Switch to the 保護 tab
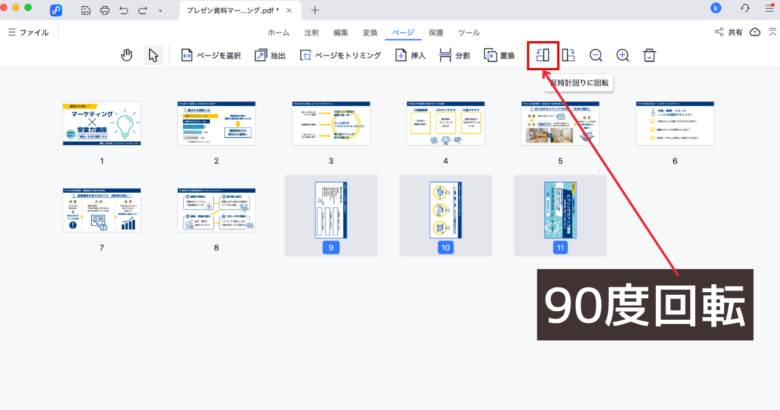 pos(437,32)
